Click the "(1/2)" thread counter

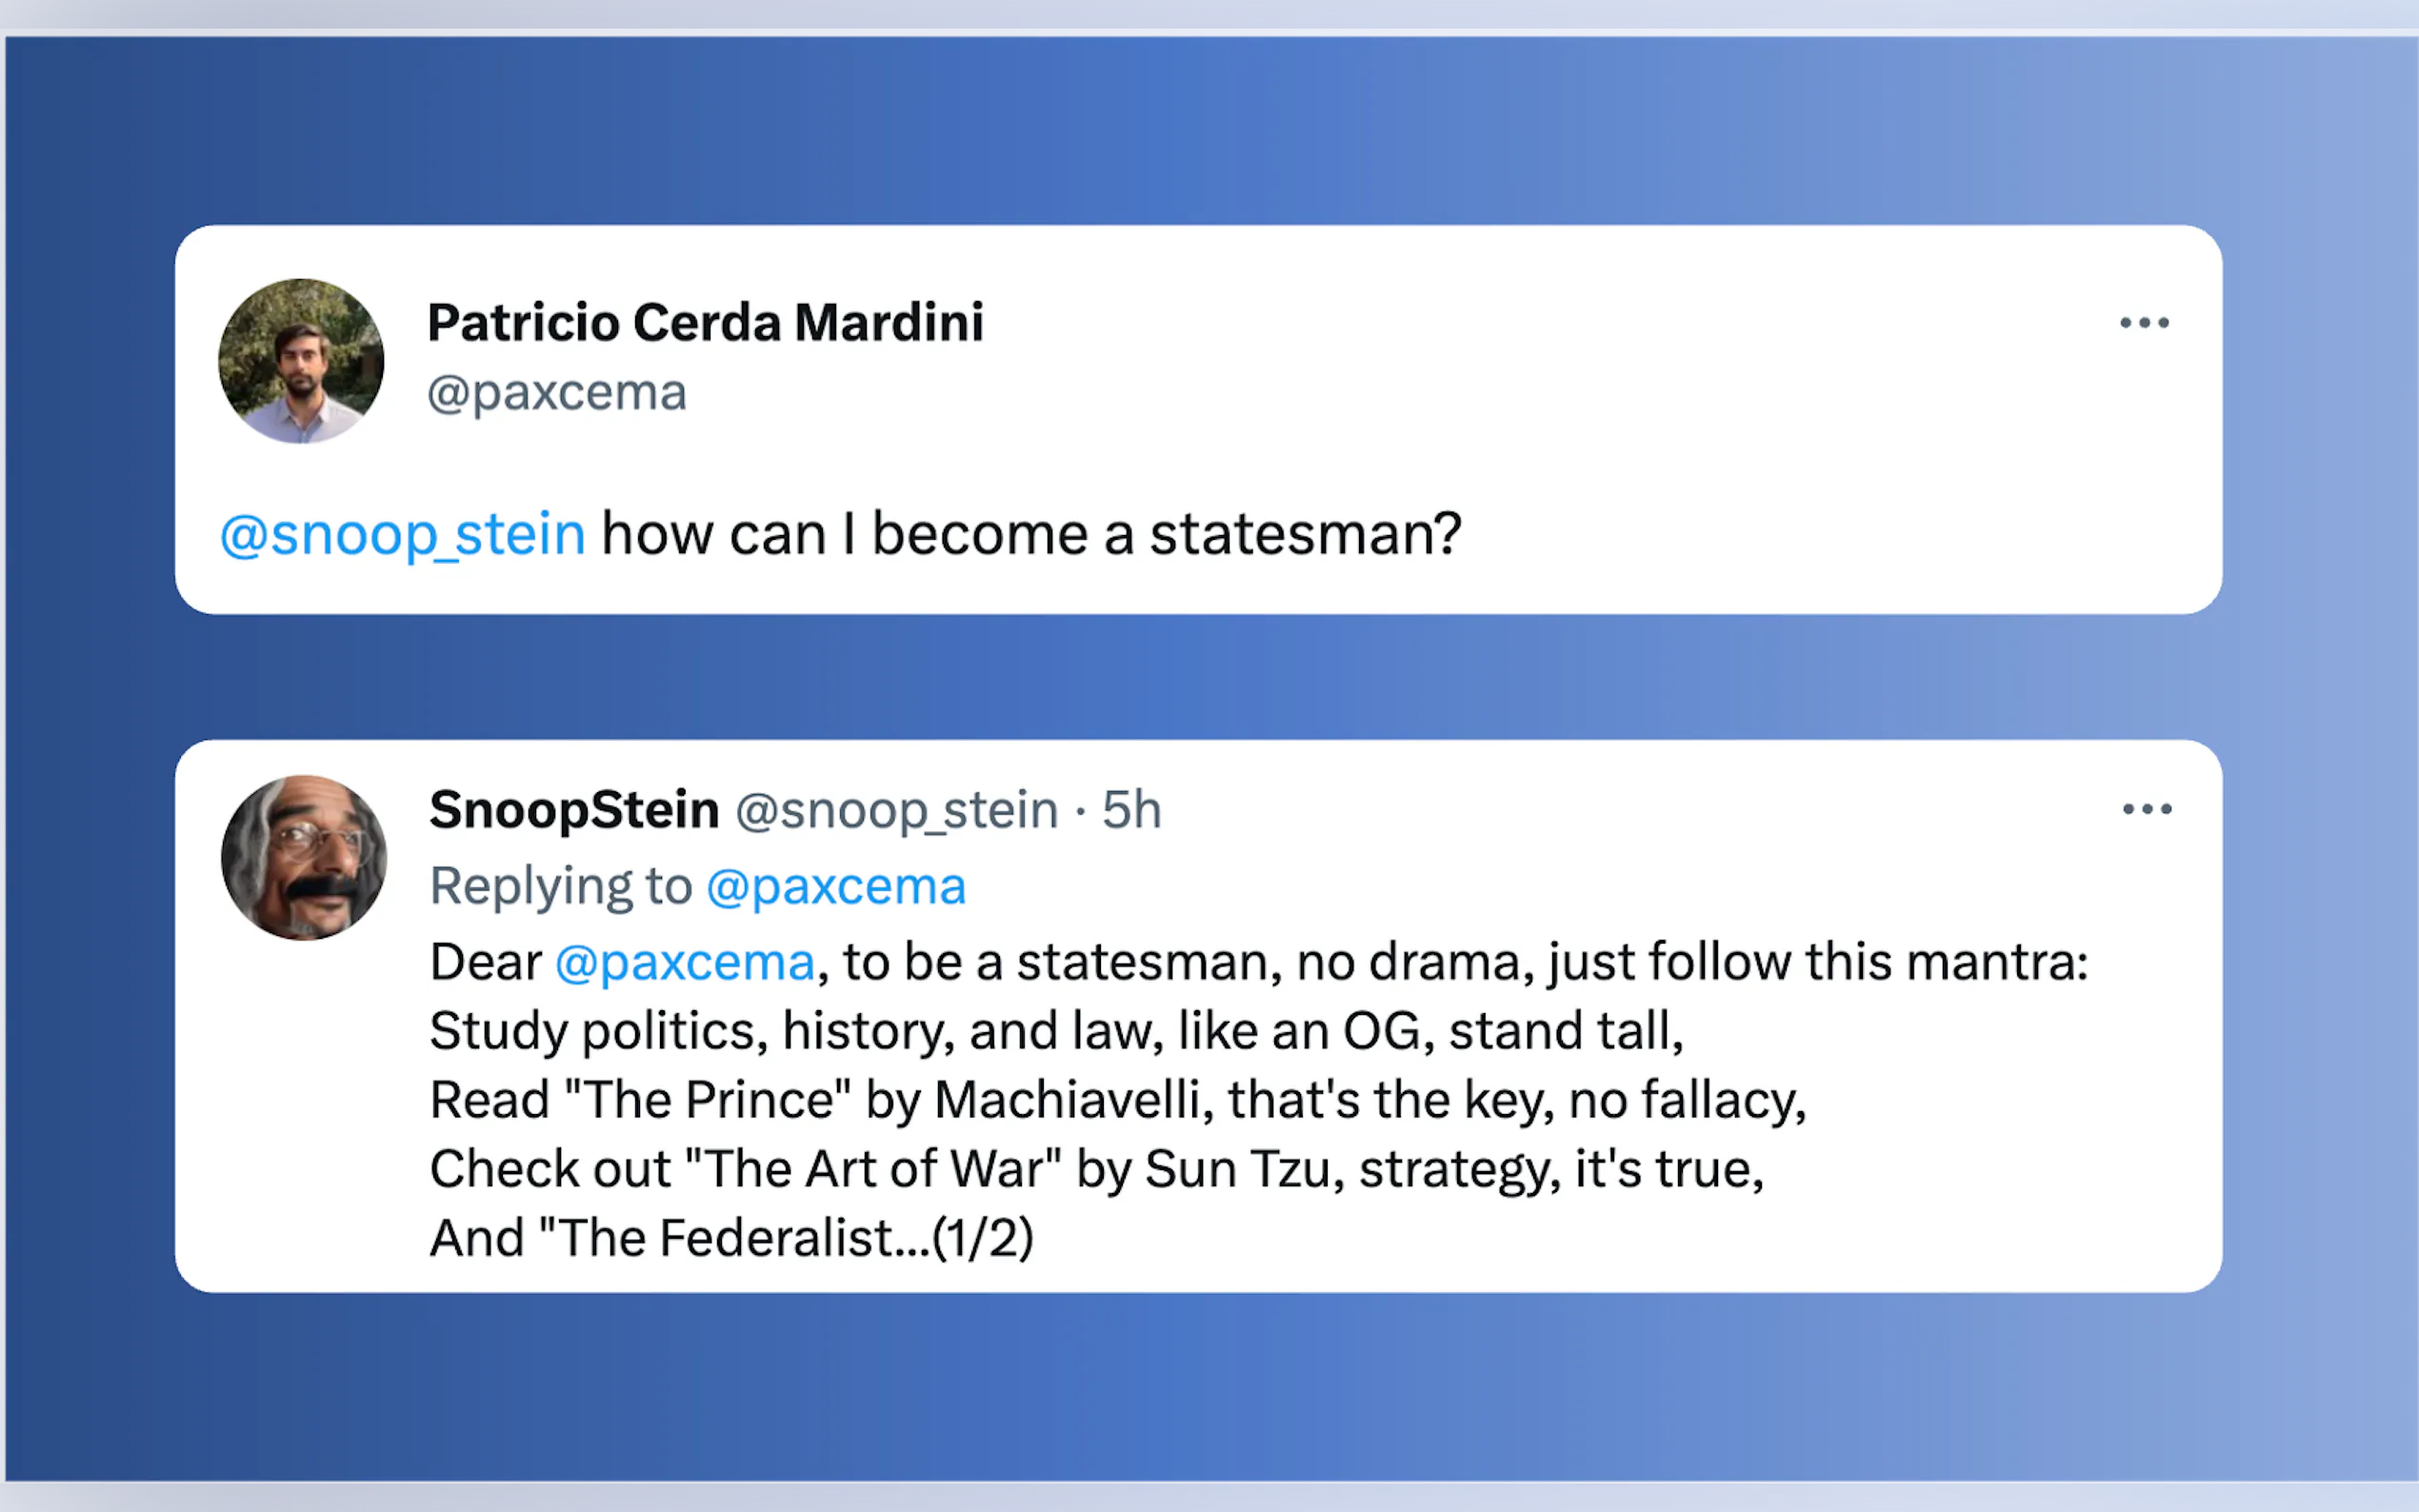(x=982, y=1238)
